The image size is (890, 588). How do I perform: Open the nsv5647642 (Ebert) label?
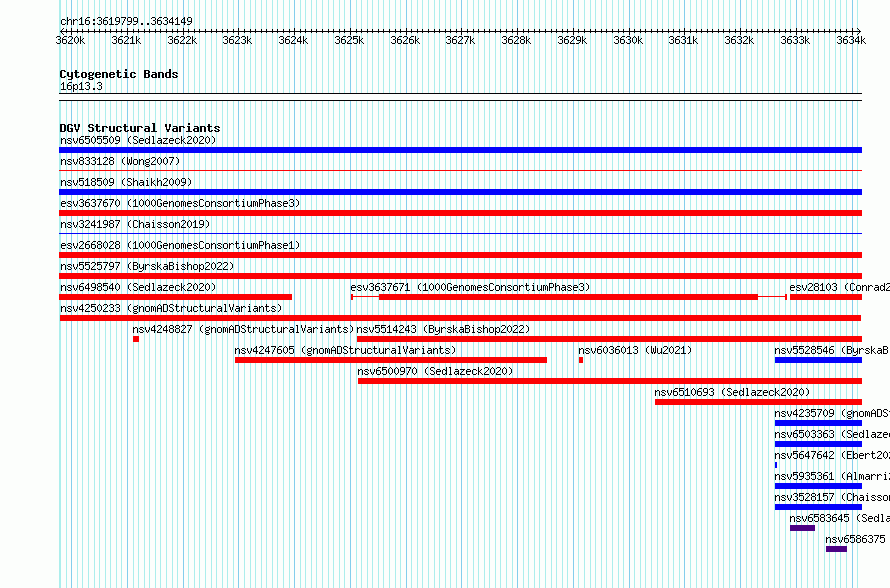(x=832, y=455)
